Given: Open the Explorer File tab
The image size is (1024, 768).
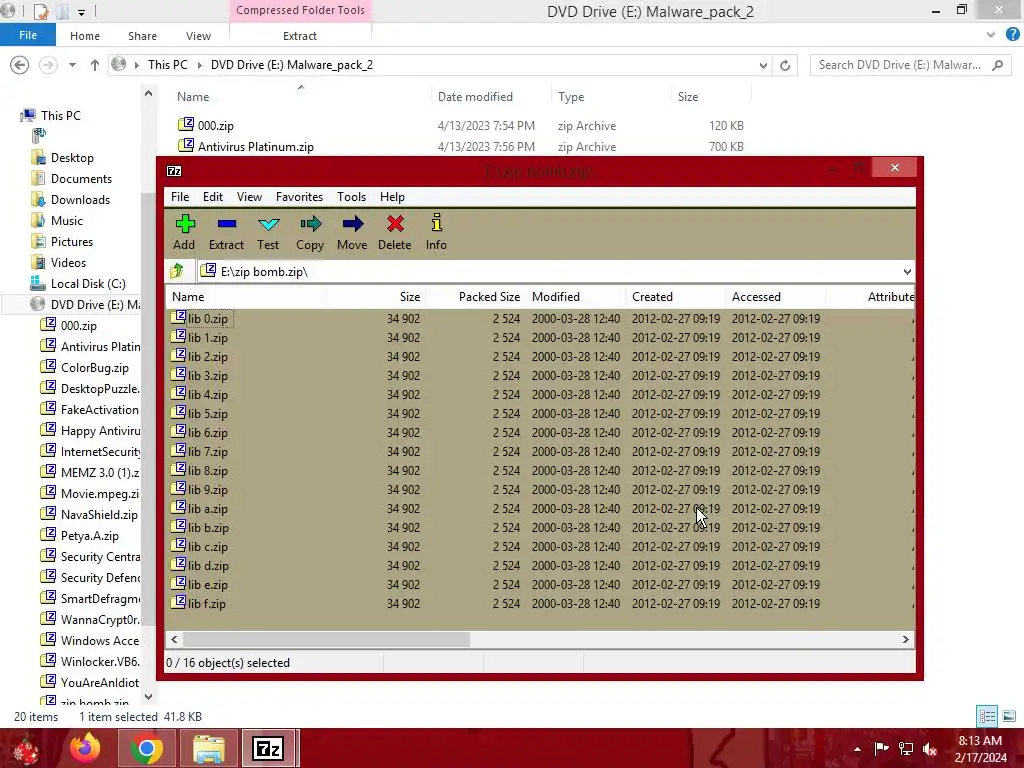Looking at the screenshot, I should pyautogui.click(x=27, y=35).
